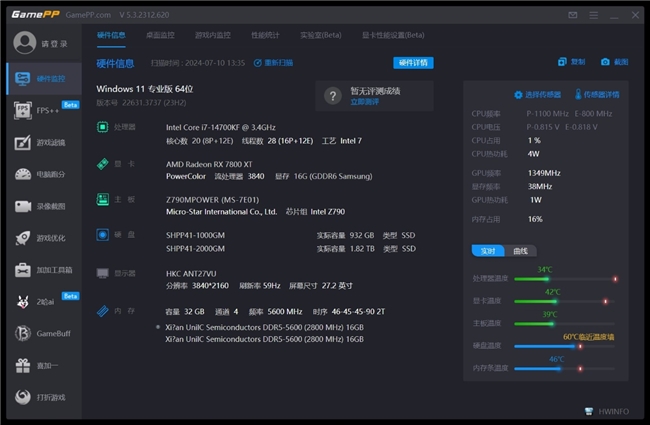The image size is (650, 425).
Task: Click the 复制 copy icon
Action: coord(562,62)
